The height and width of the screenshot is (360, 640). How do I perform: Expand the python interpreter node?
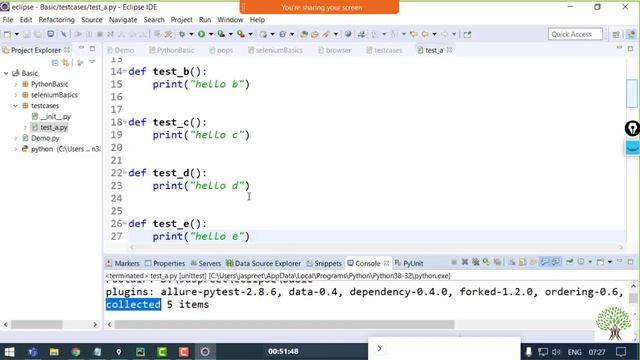[x=16, y=149]
